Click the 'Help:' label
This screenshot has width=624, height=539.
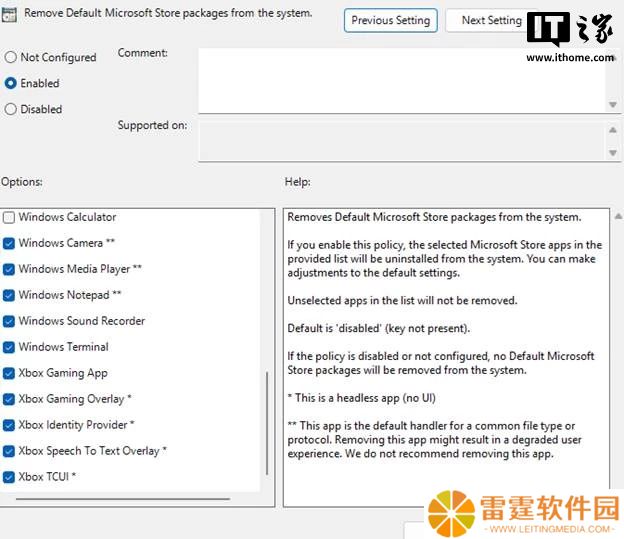pyautogui.click(x=297, y=182)
